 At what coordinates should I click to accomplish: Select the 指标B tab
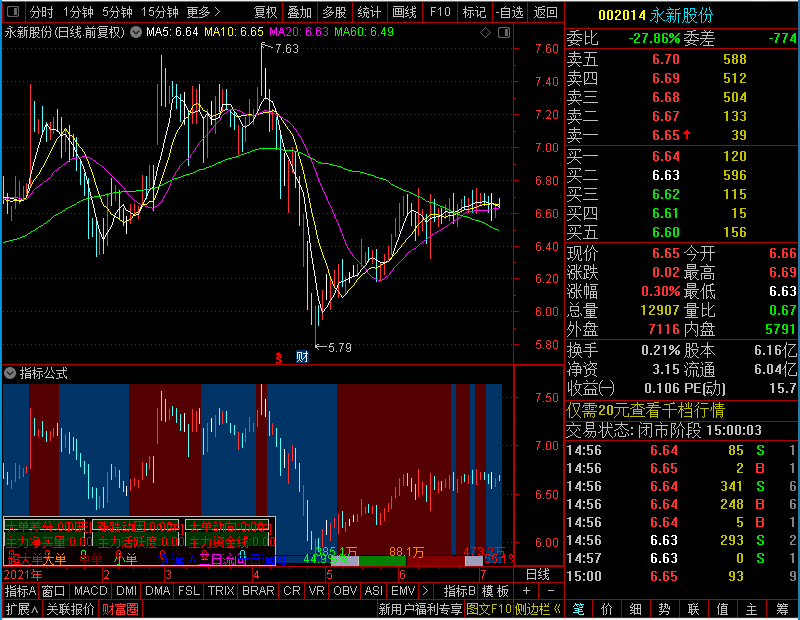click(x=460, y=591)
